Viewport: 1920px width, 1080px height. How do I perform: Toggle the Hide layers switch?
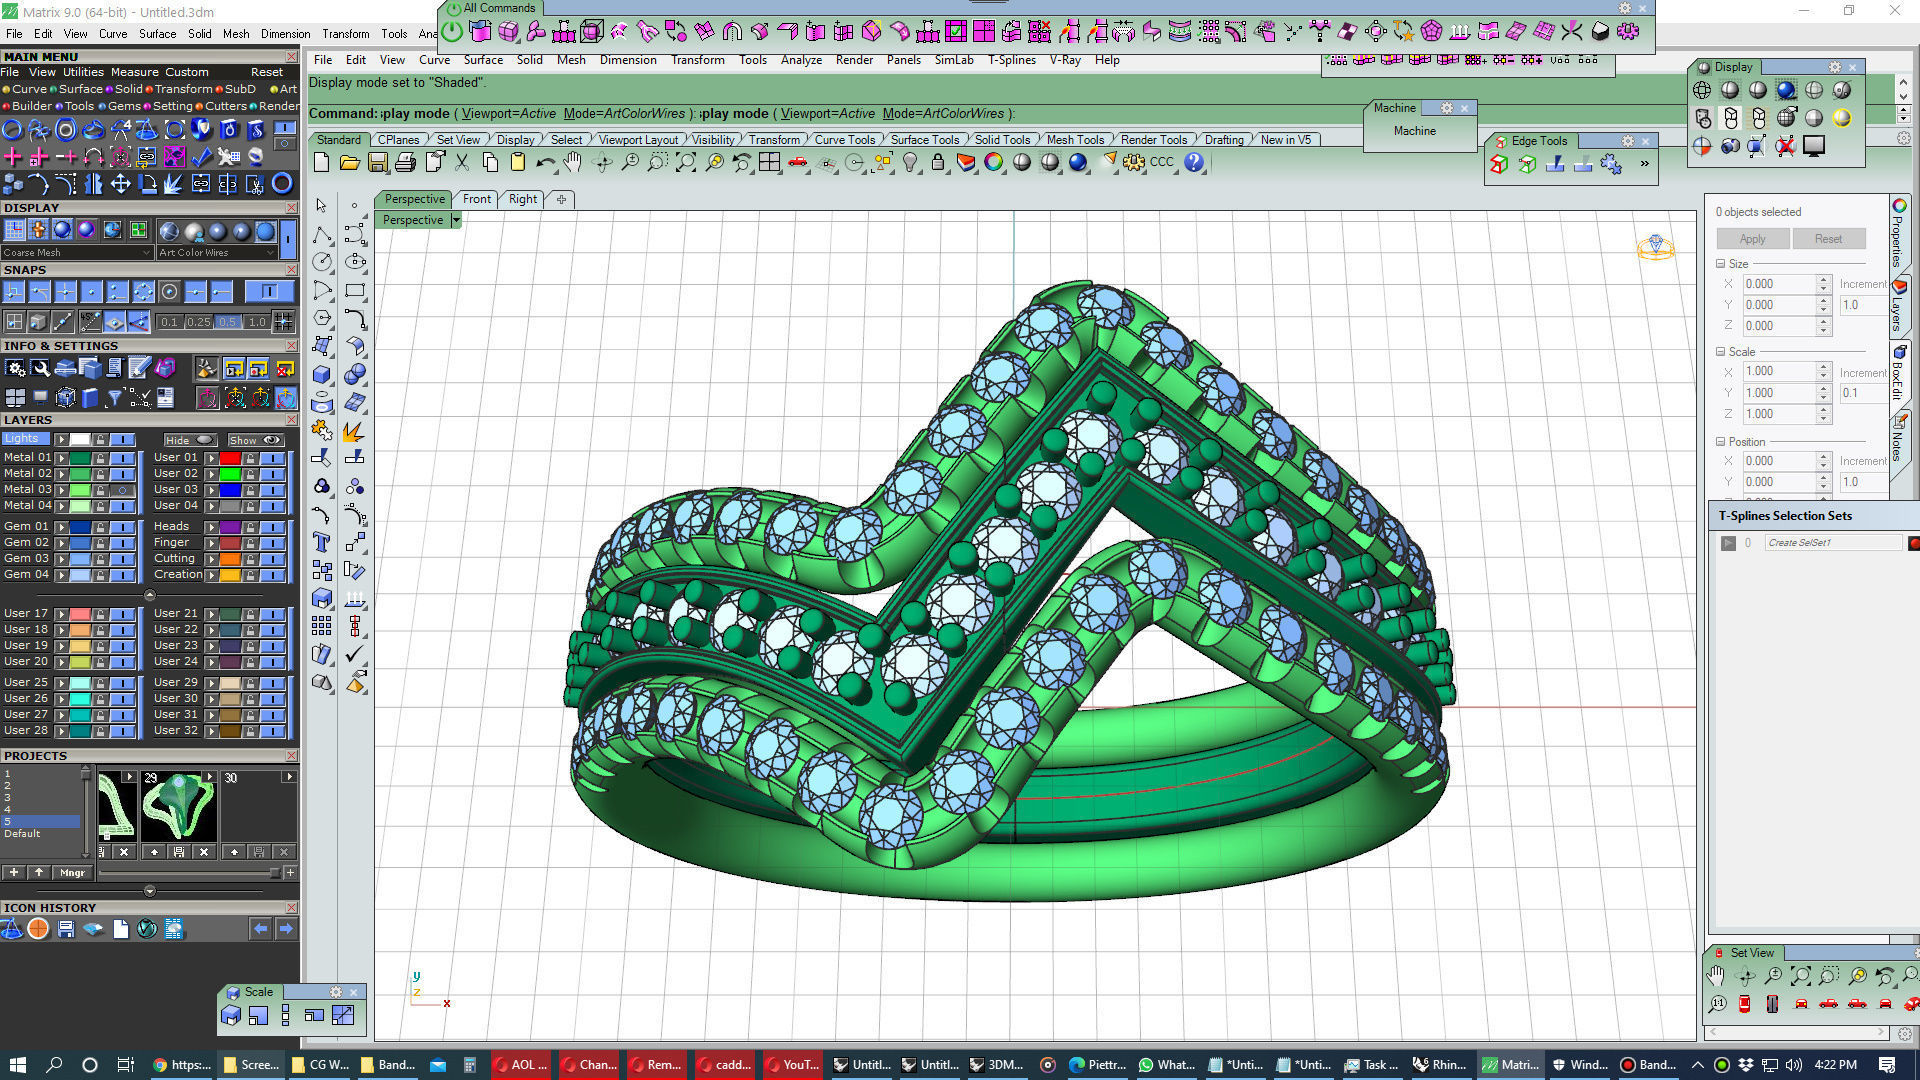tap(190, 440)
